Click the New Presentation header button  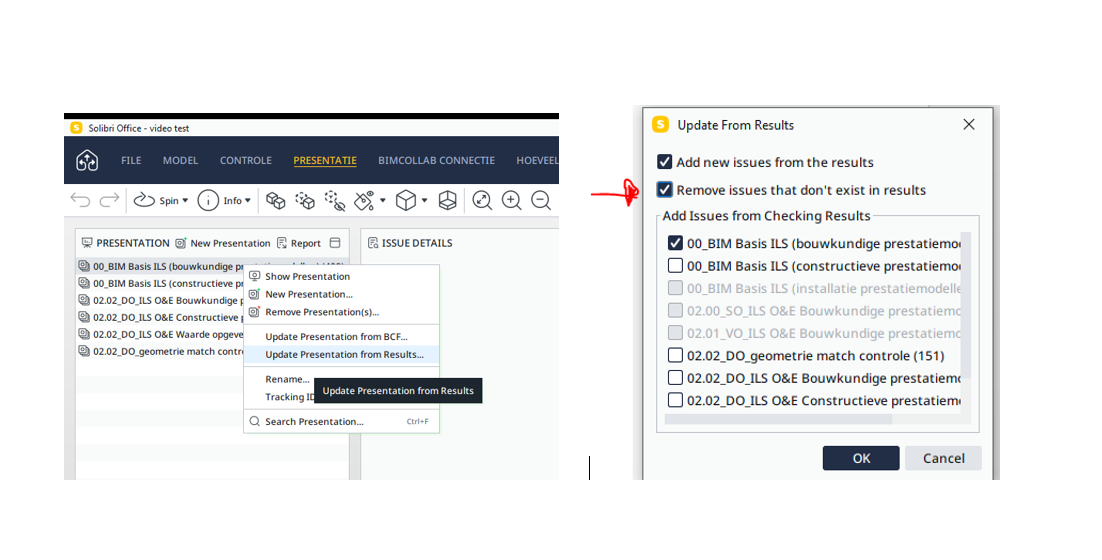pos(223,243)
